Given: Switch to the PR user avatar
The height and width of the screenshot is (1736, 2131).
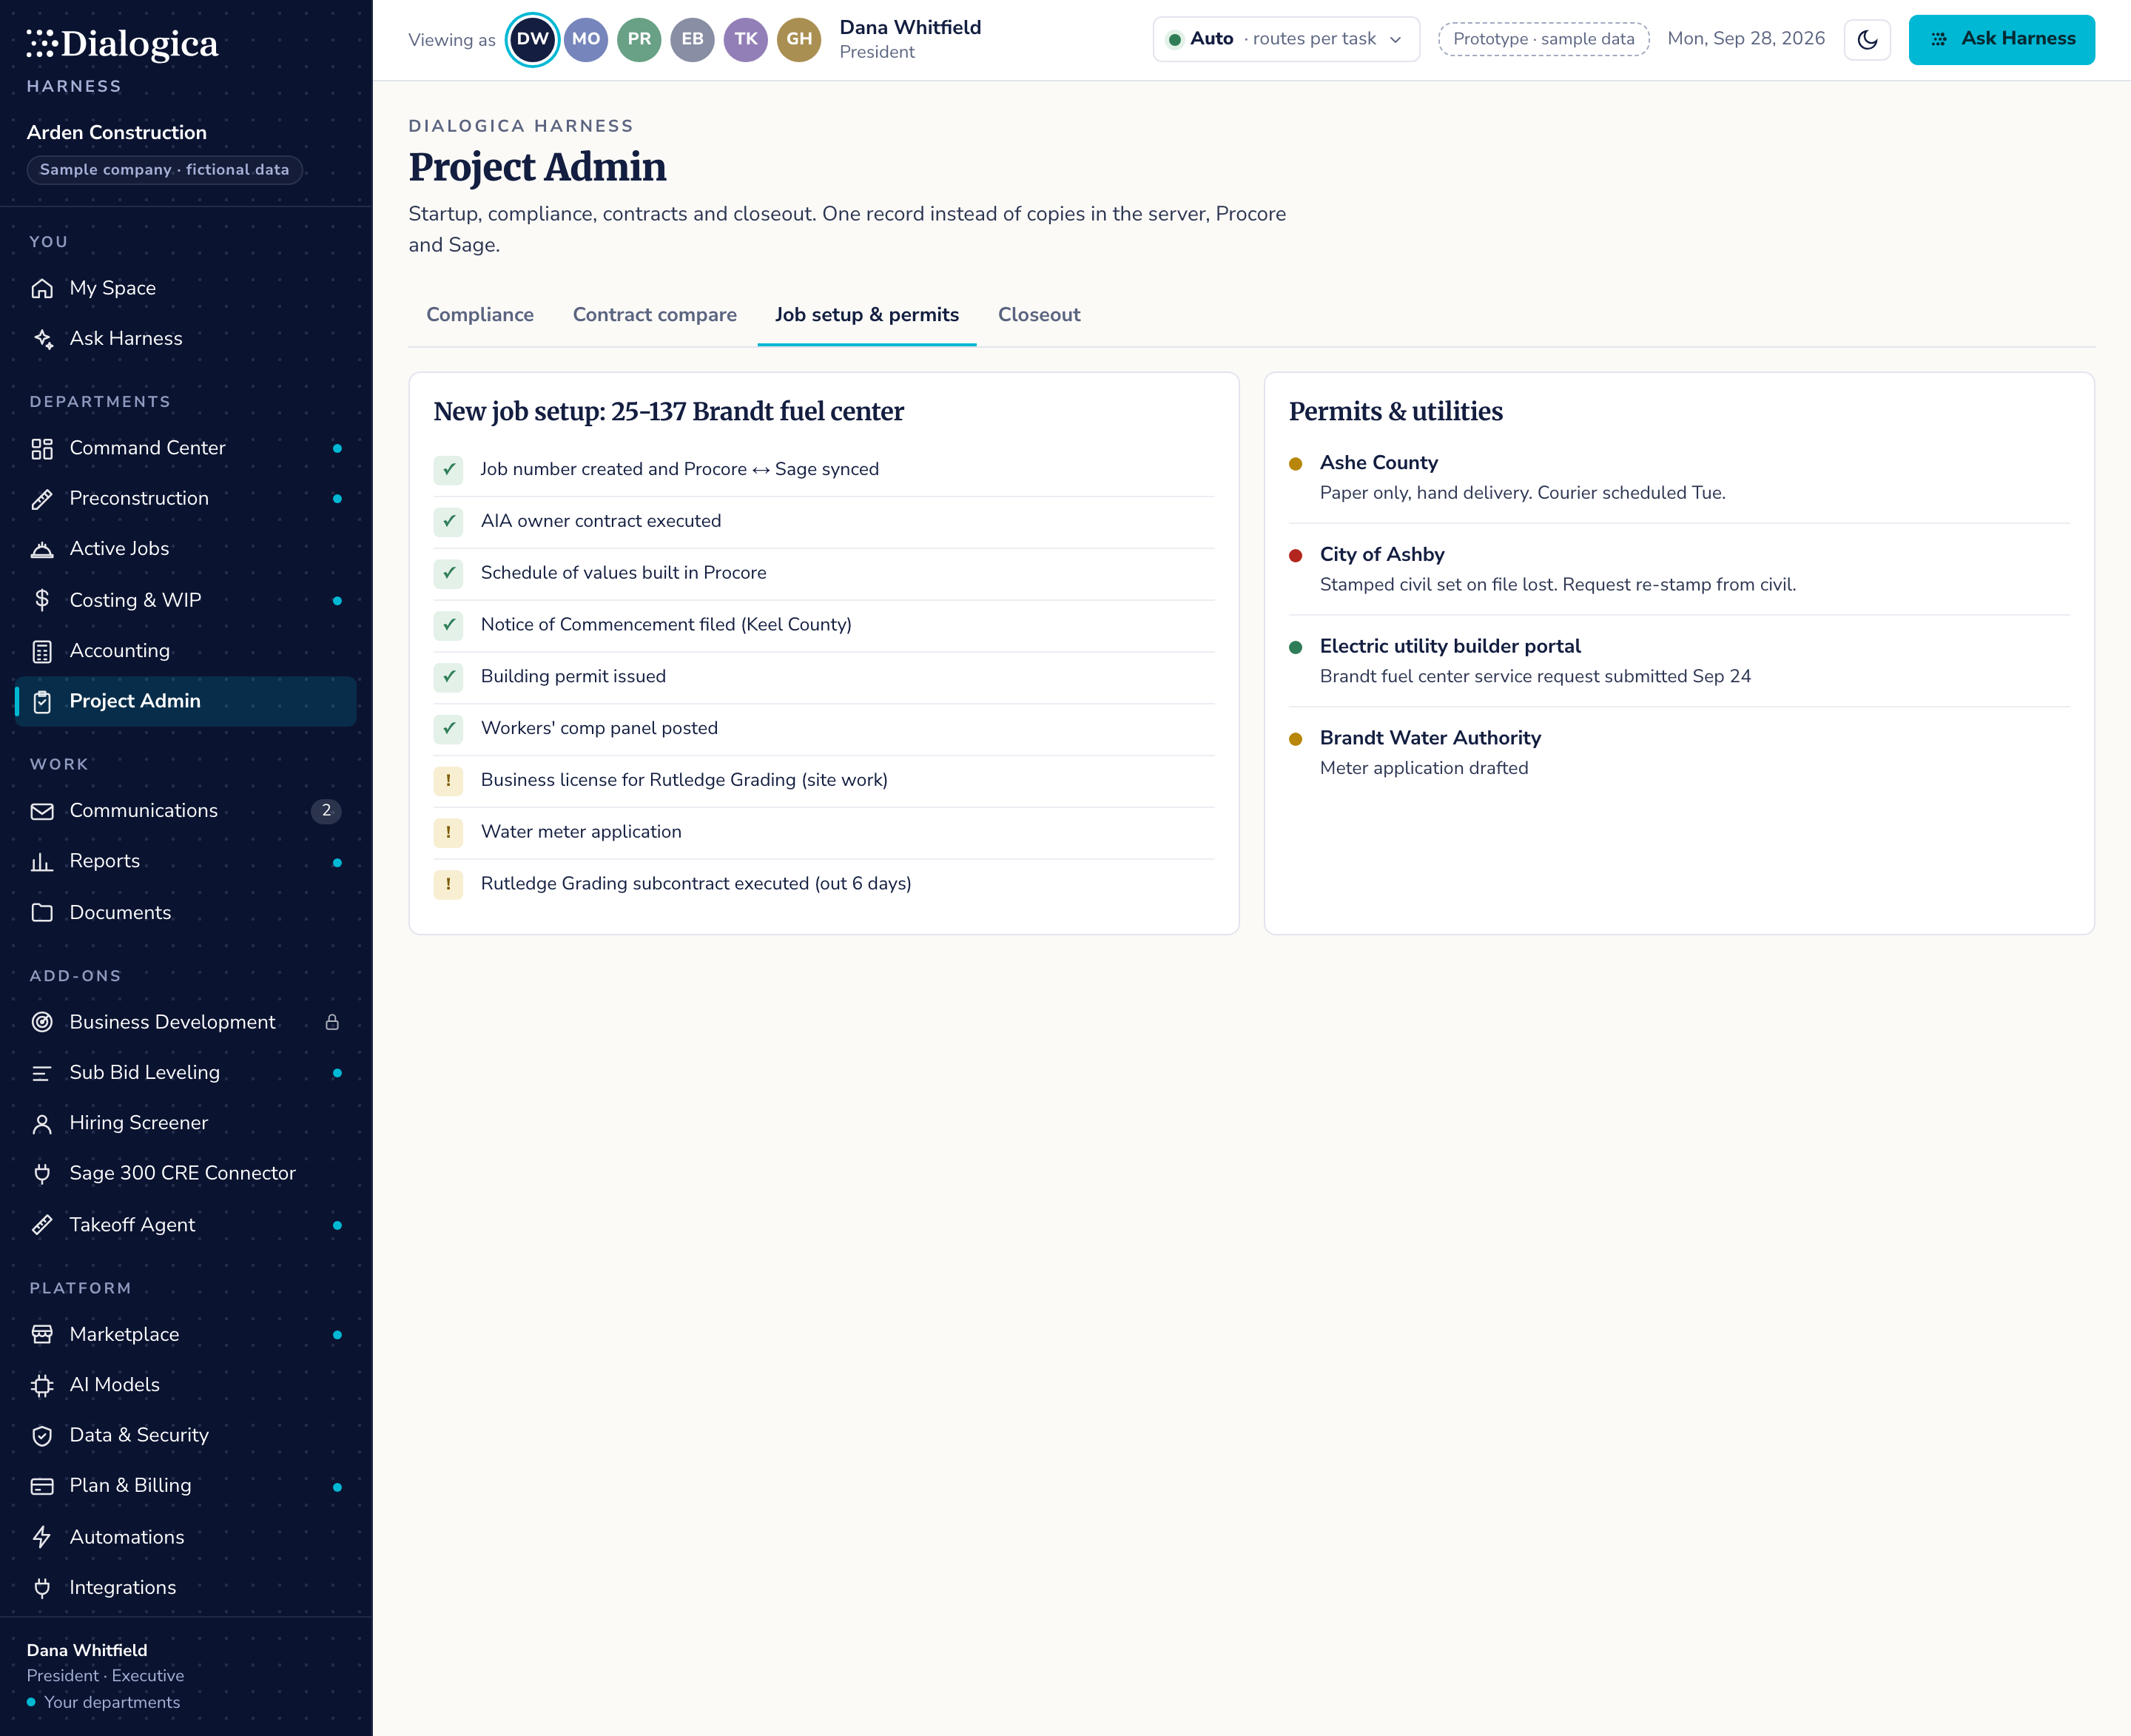Looking at the screenshot, I should pos(639,40).
